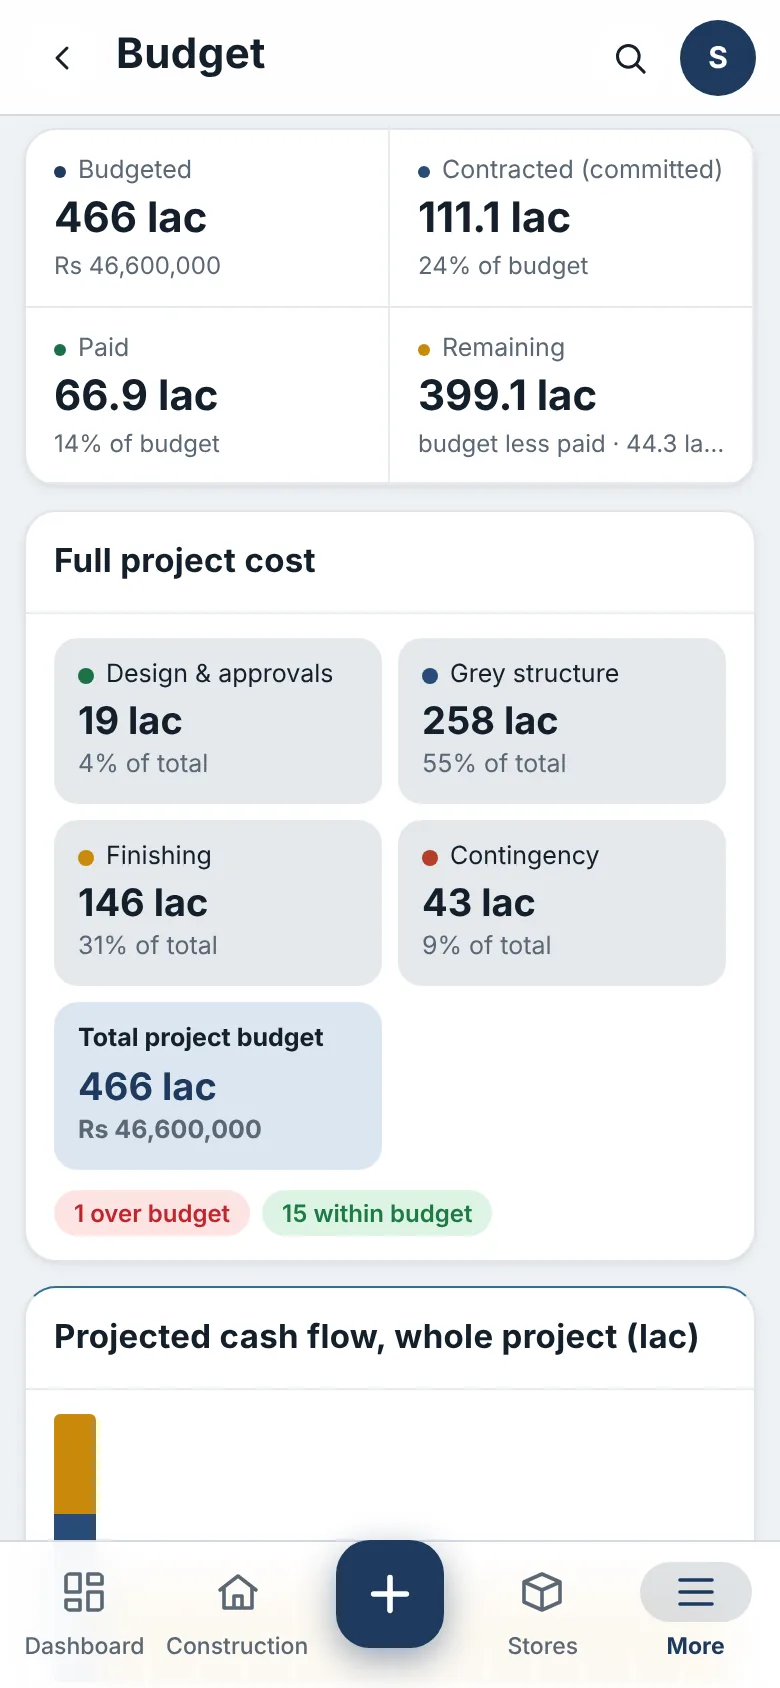Tap the plus add button
The image size is (780, 1688).
coord(390,1594)
